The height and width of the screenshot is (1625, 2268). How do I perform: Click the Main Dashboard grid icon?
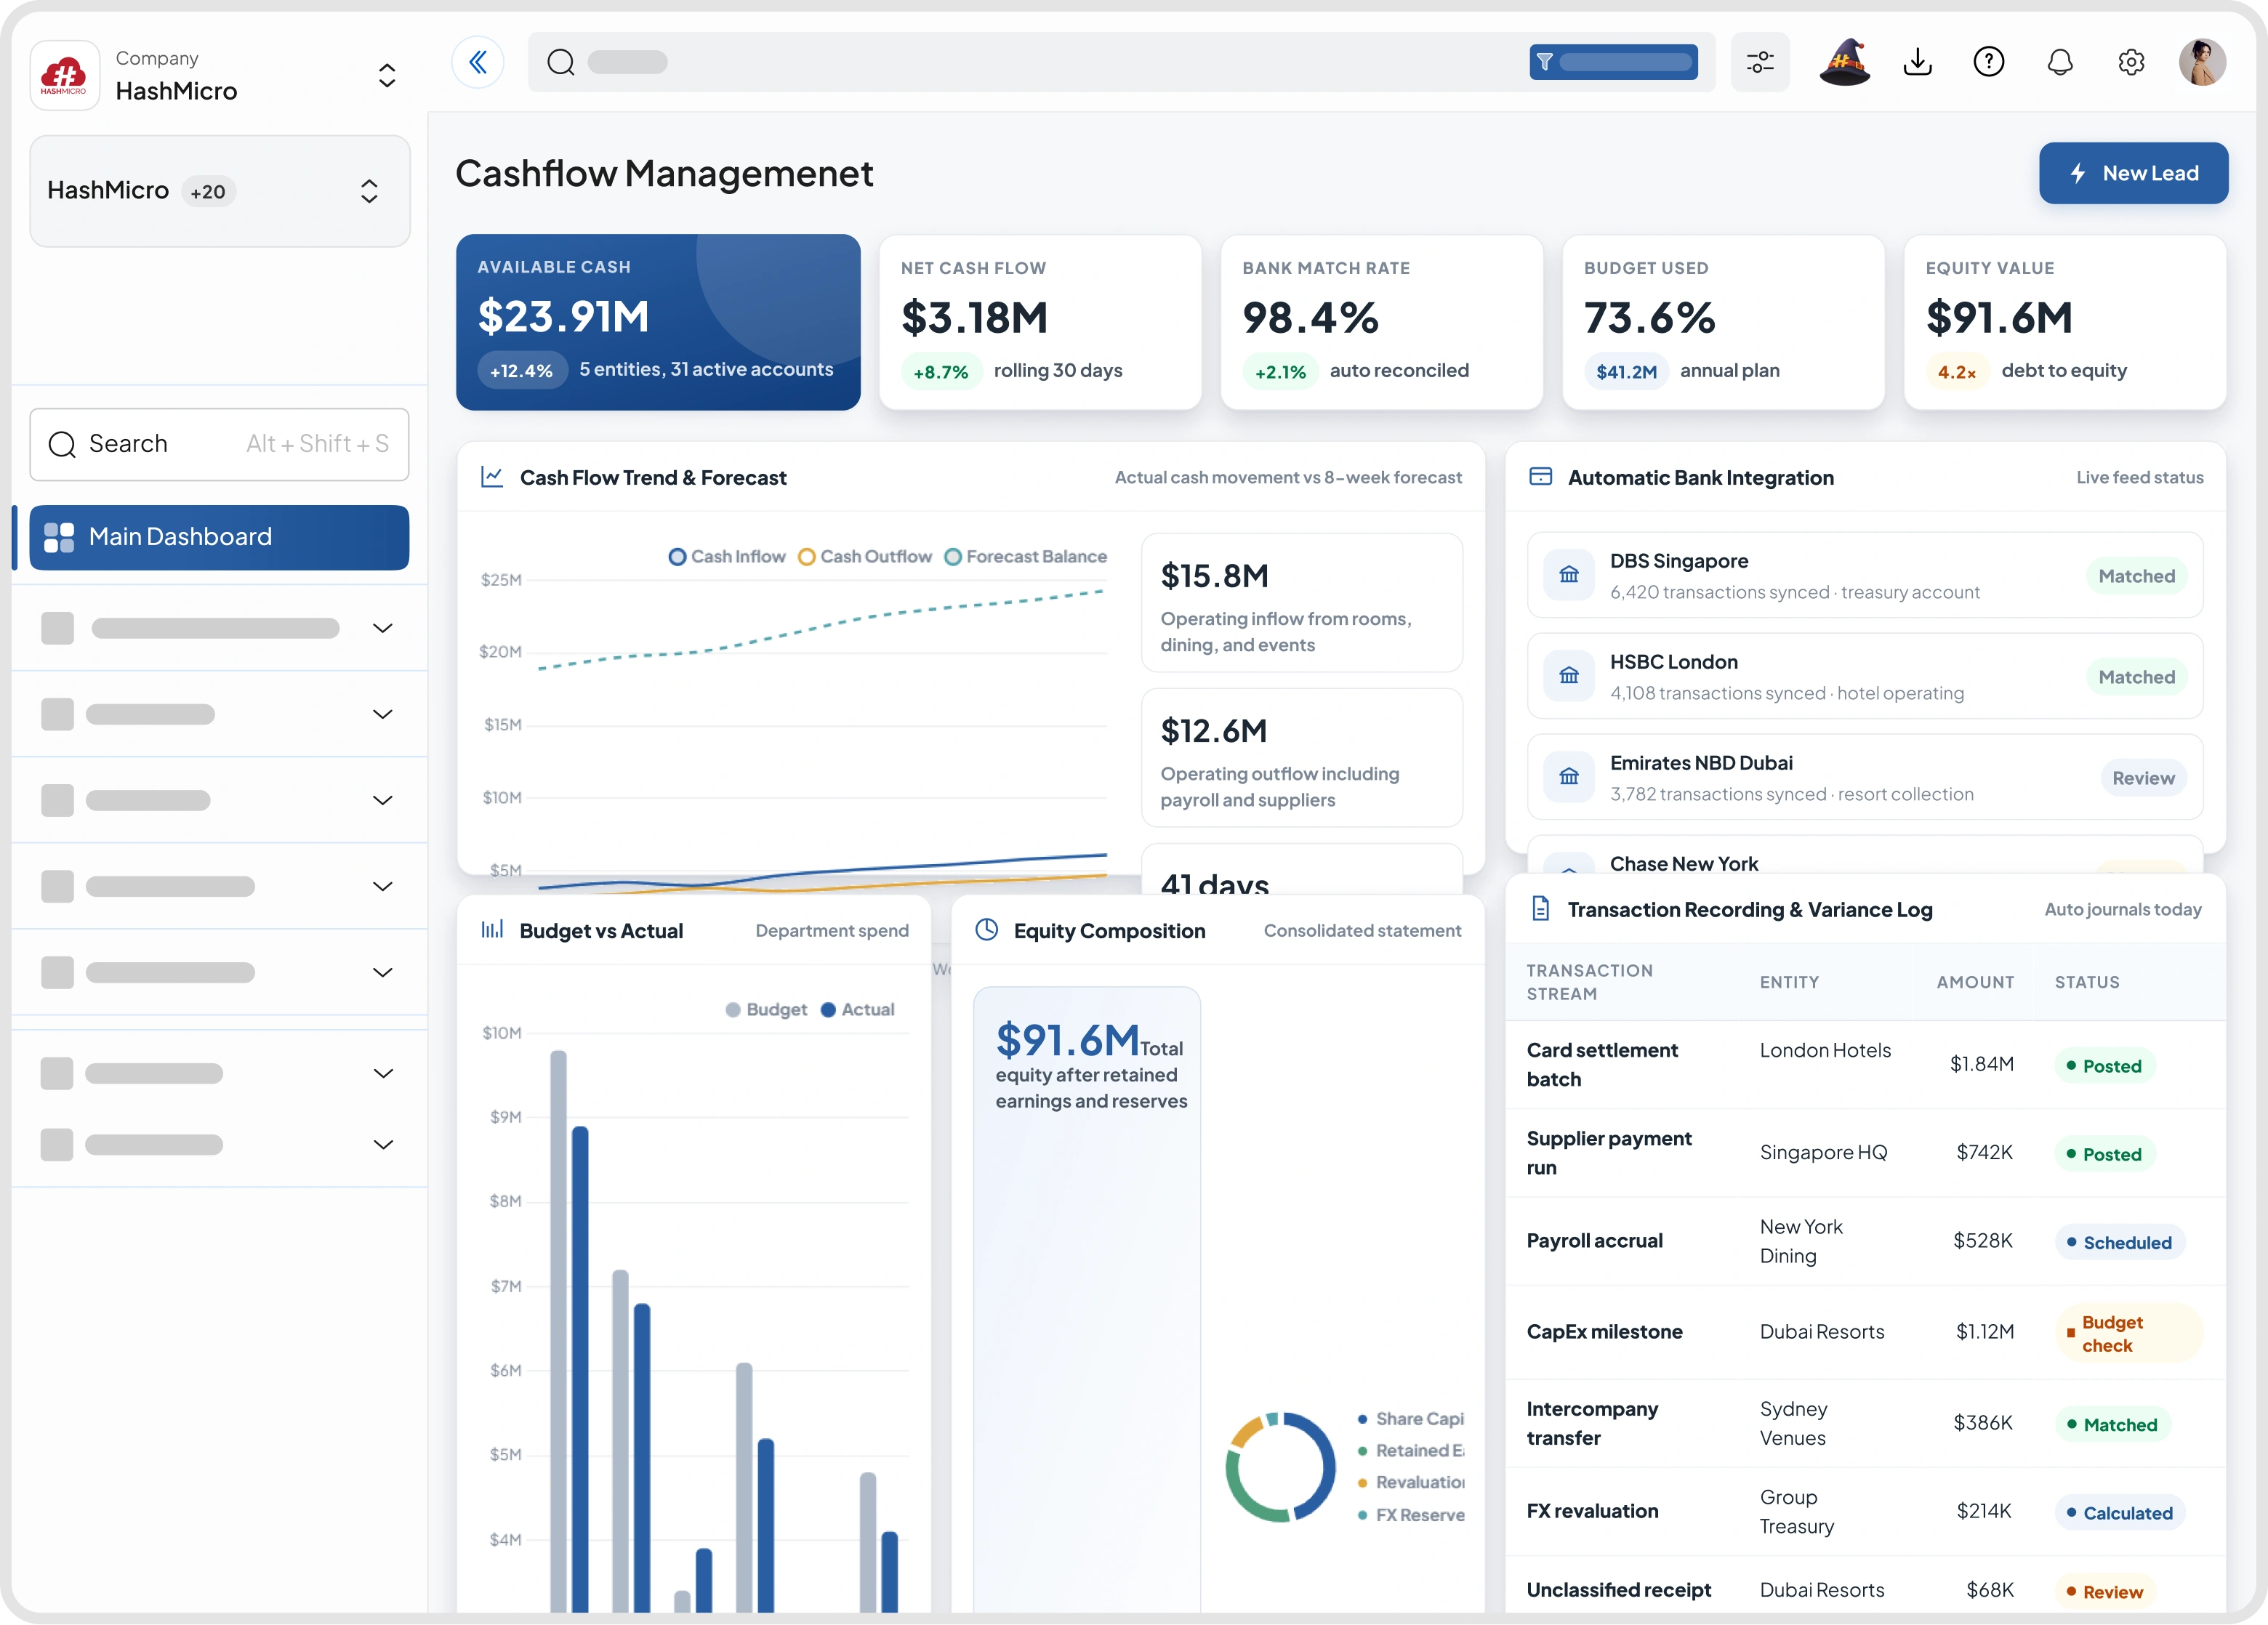click(x=59, y=537)
